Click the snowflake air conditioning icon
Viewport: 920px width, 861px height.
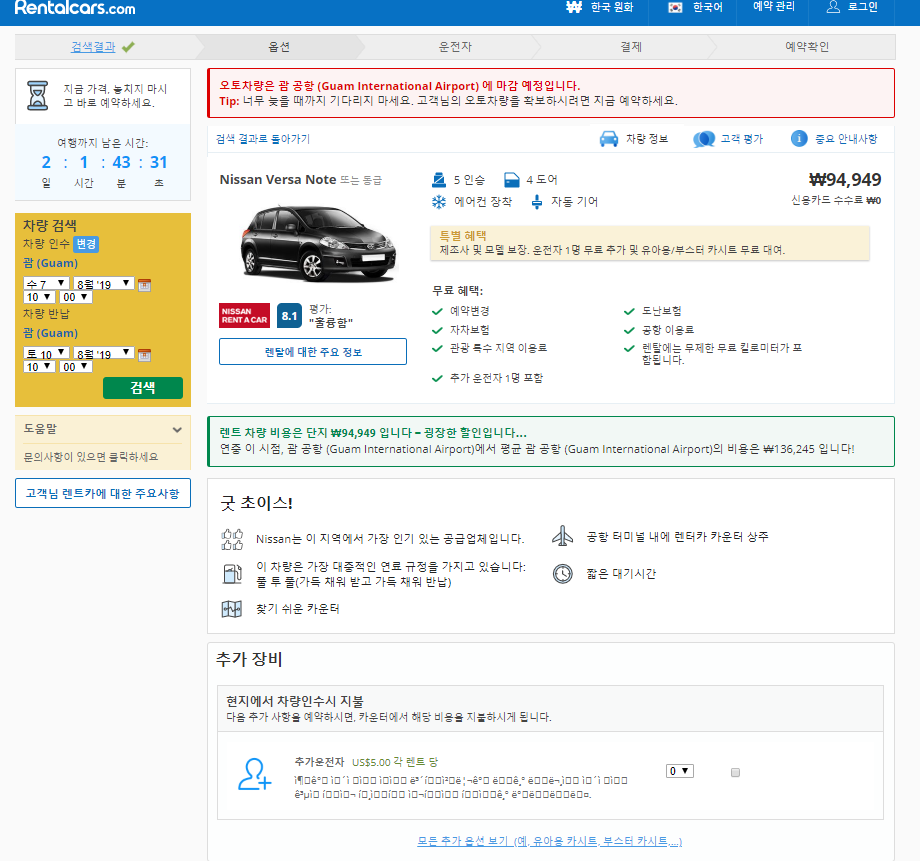439,202
